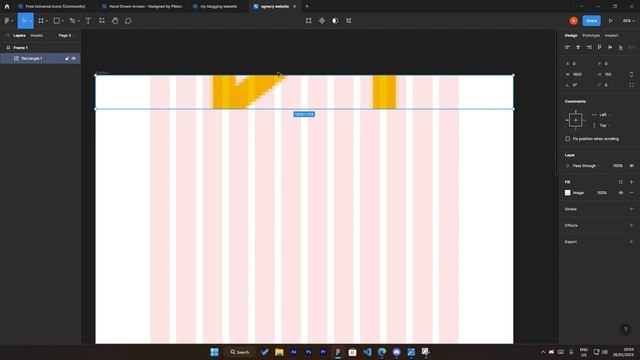Select the Hand tool
Screen dimensions: 640x360
coord(115,21)
